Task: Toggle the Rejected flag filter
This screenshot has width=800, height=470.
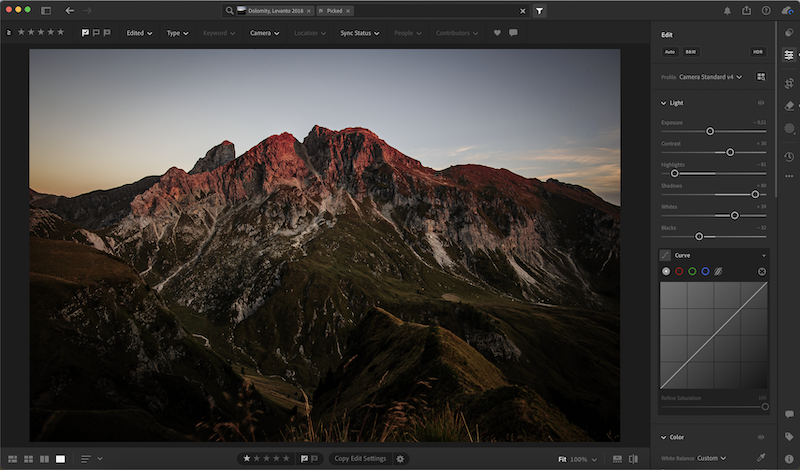Action: pyautogui.click(x=107, y=33)
